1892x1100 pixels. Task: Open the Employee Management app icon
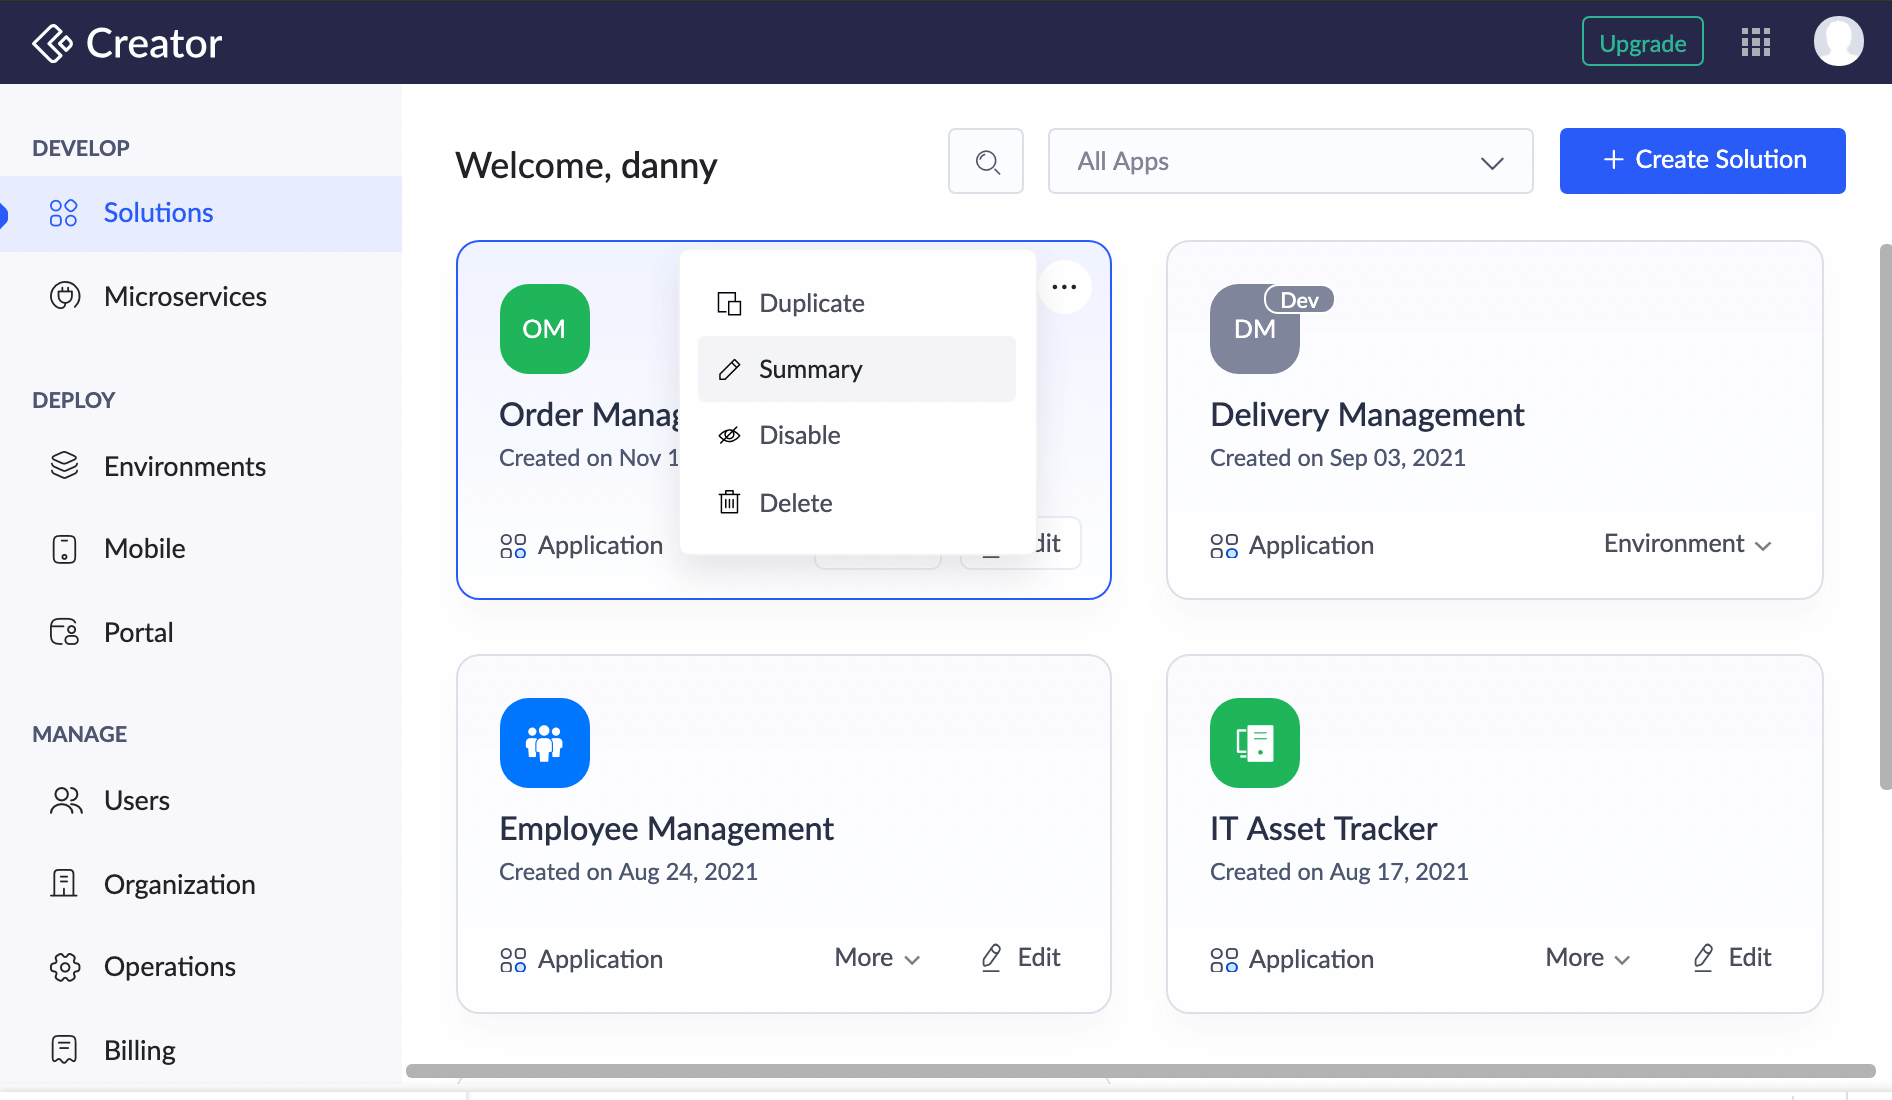point(544,743)
